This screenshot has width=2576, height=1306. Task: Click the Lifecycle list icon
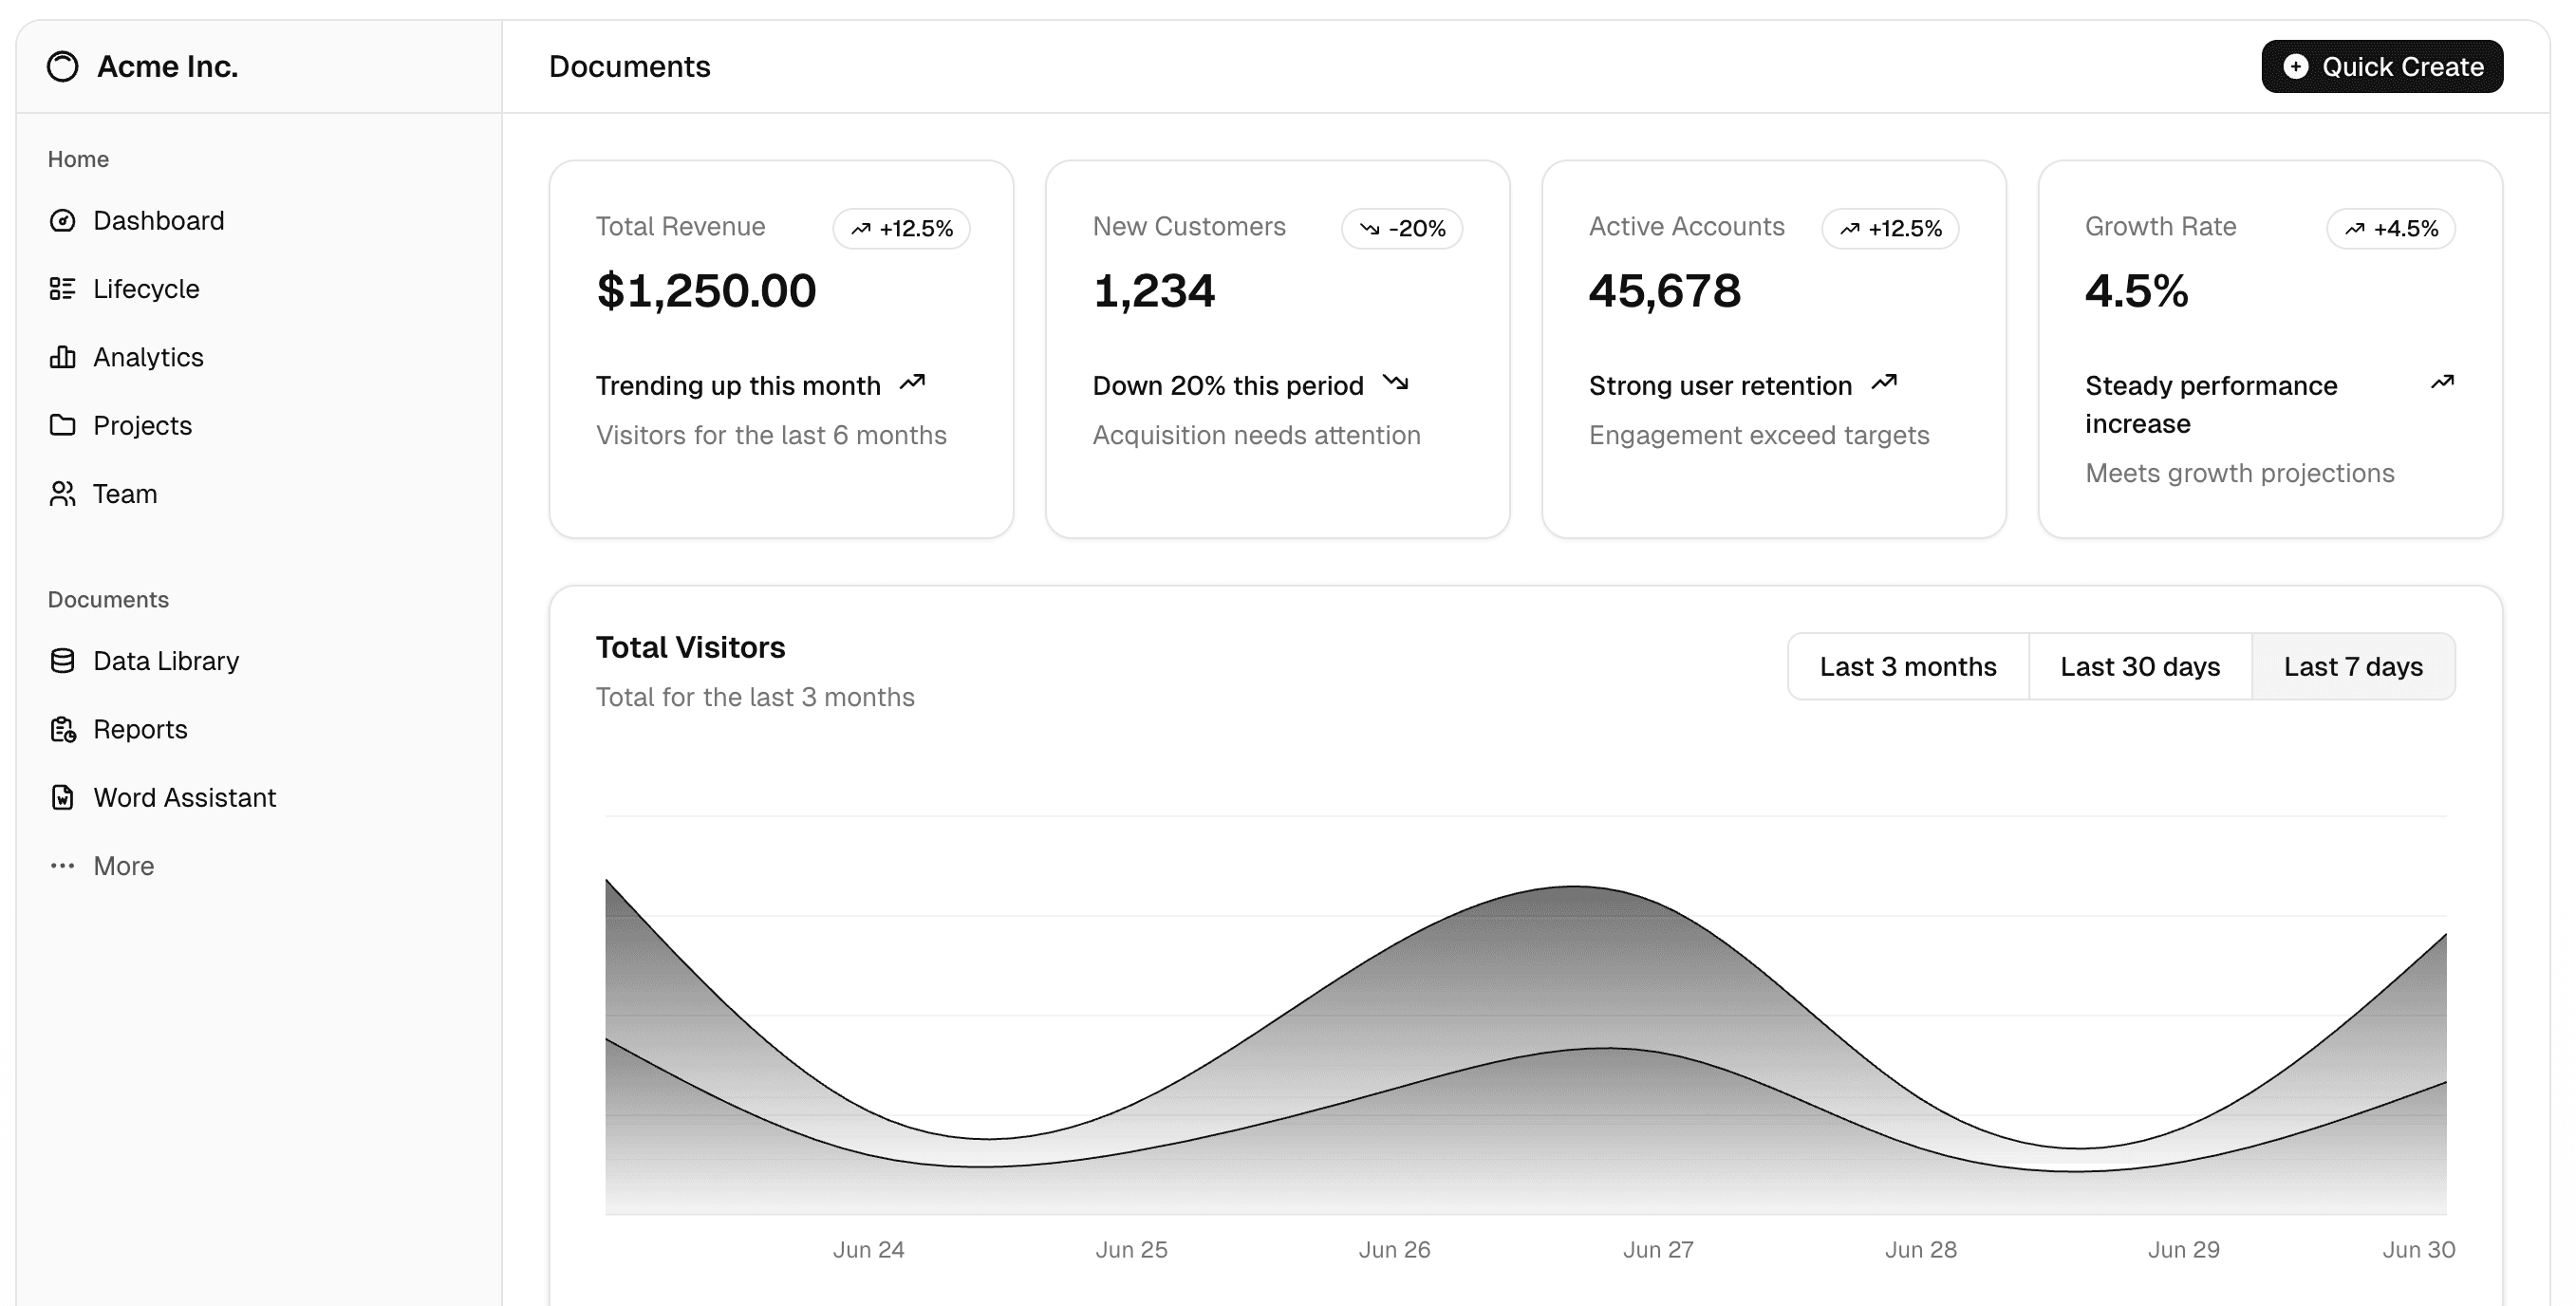tap(62, 289)
